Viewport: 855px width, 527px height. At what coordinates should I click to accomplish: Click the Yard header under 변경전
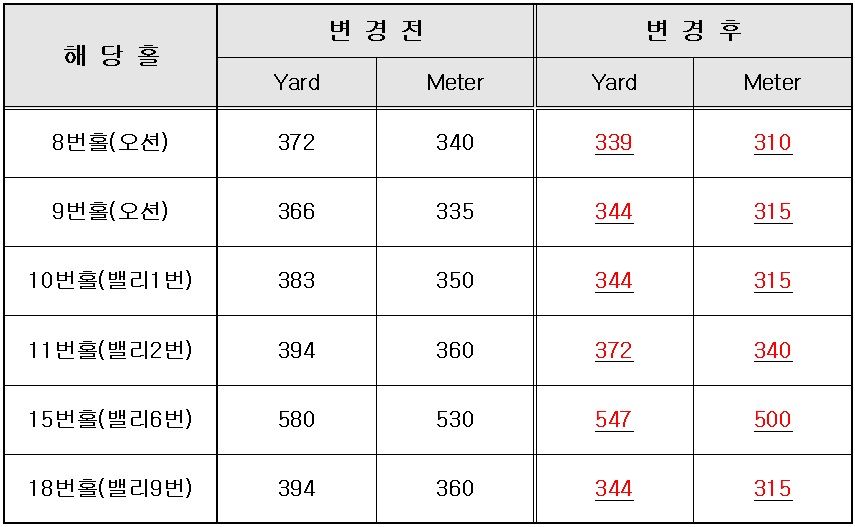[x=297, y=82]
